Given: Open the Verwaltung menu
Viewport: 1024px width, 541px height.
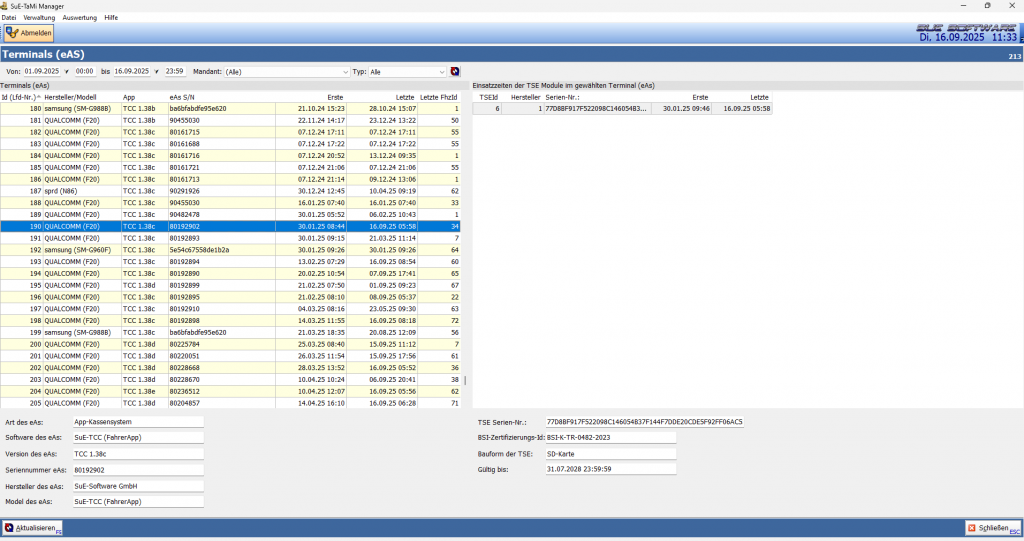Looking at the screenshot, I should pos(39,18).
